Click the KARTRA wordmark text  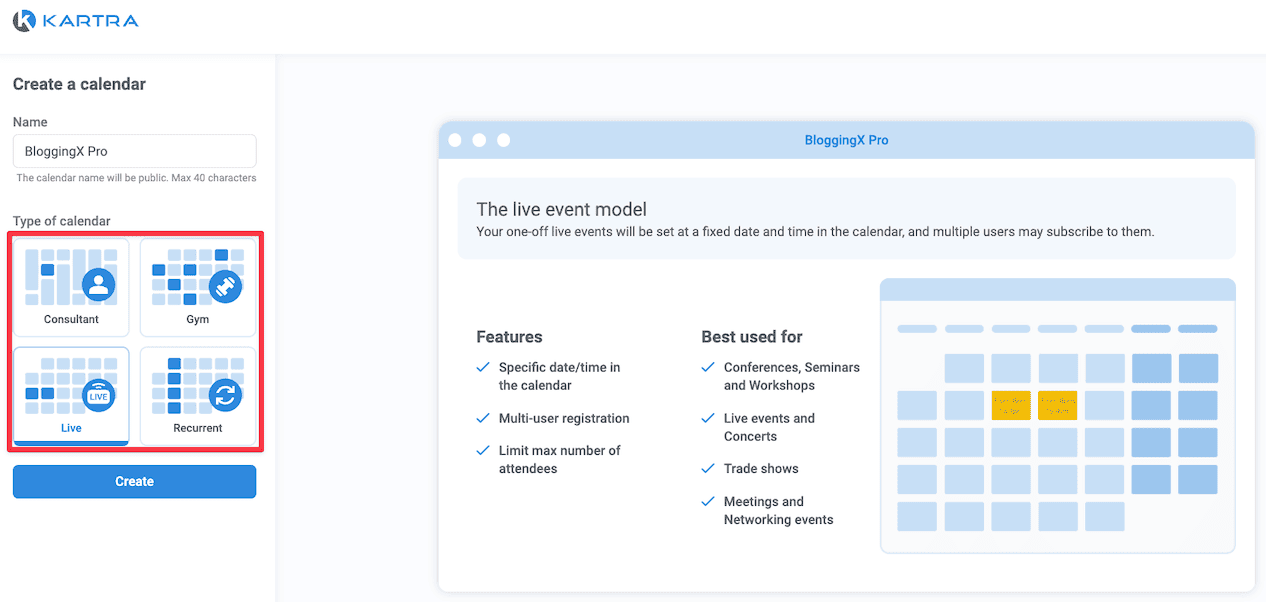point(92,20)
